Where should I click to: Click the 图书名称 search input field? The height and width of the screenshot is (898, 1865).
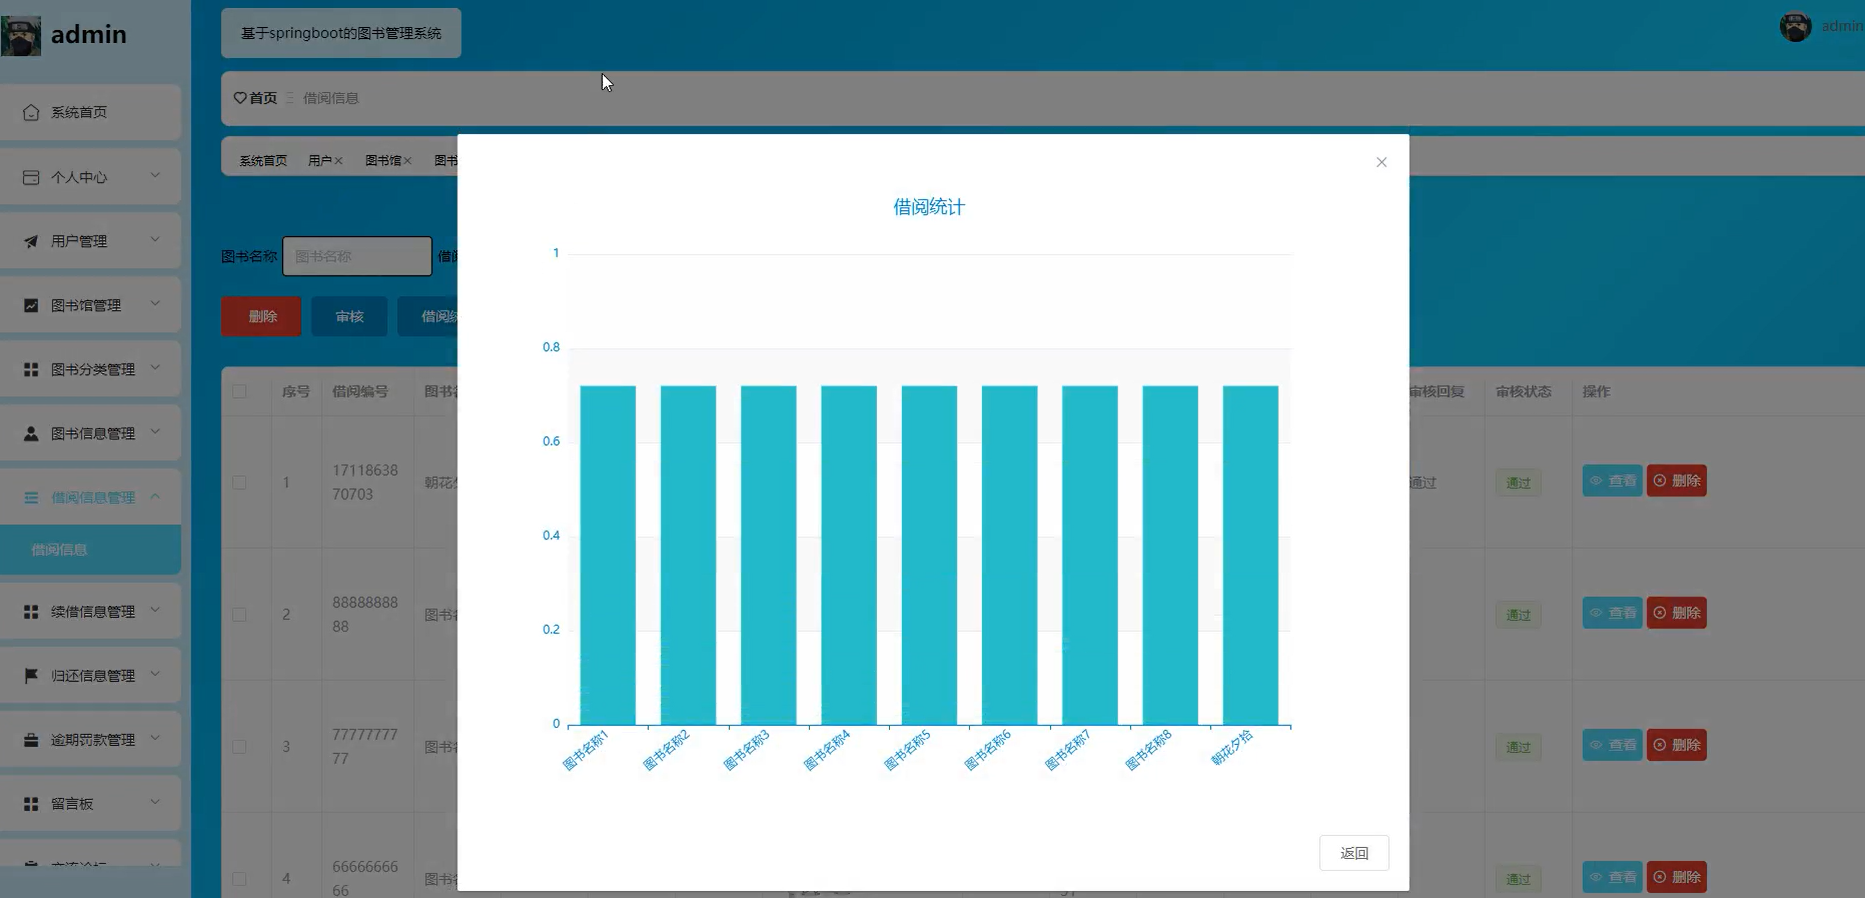[357, 256]
